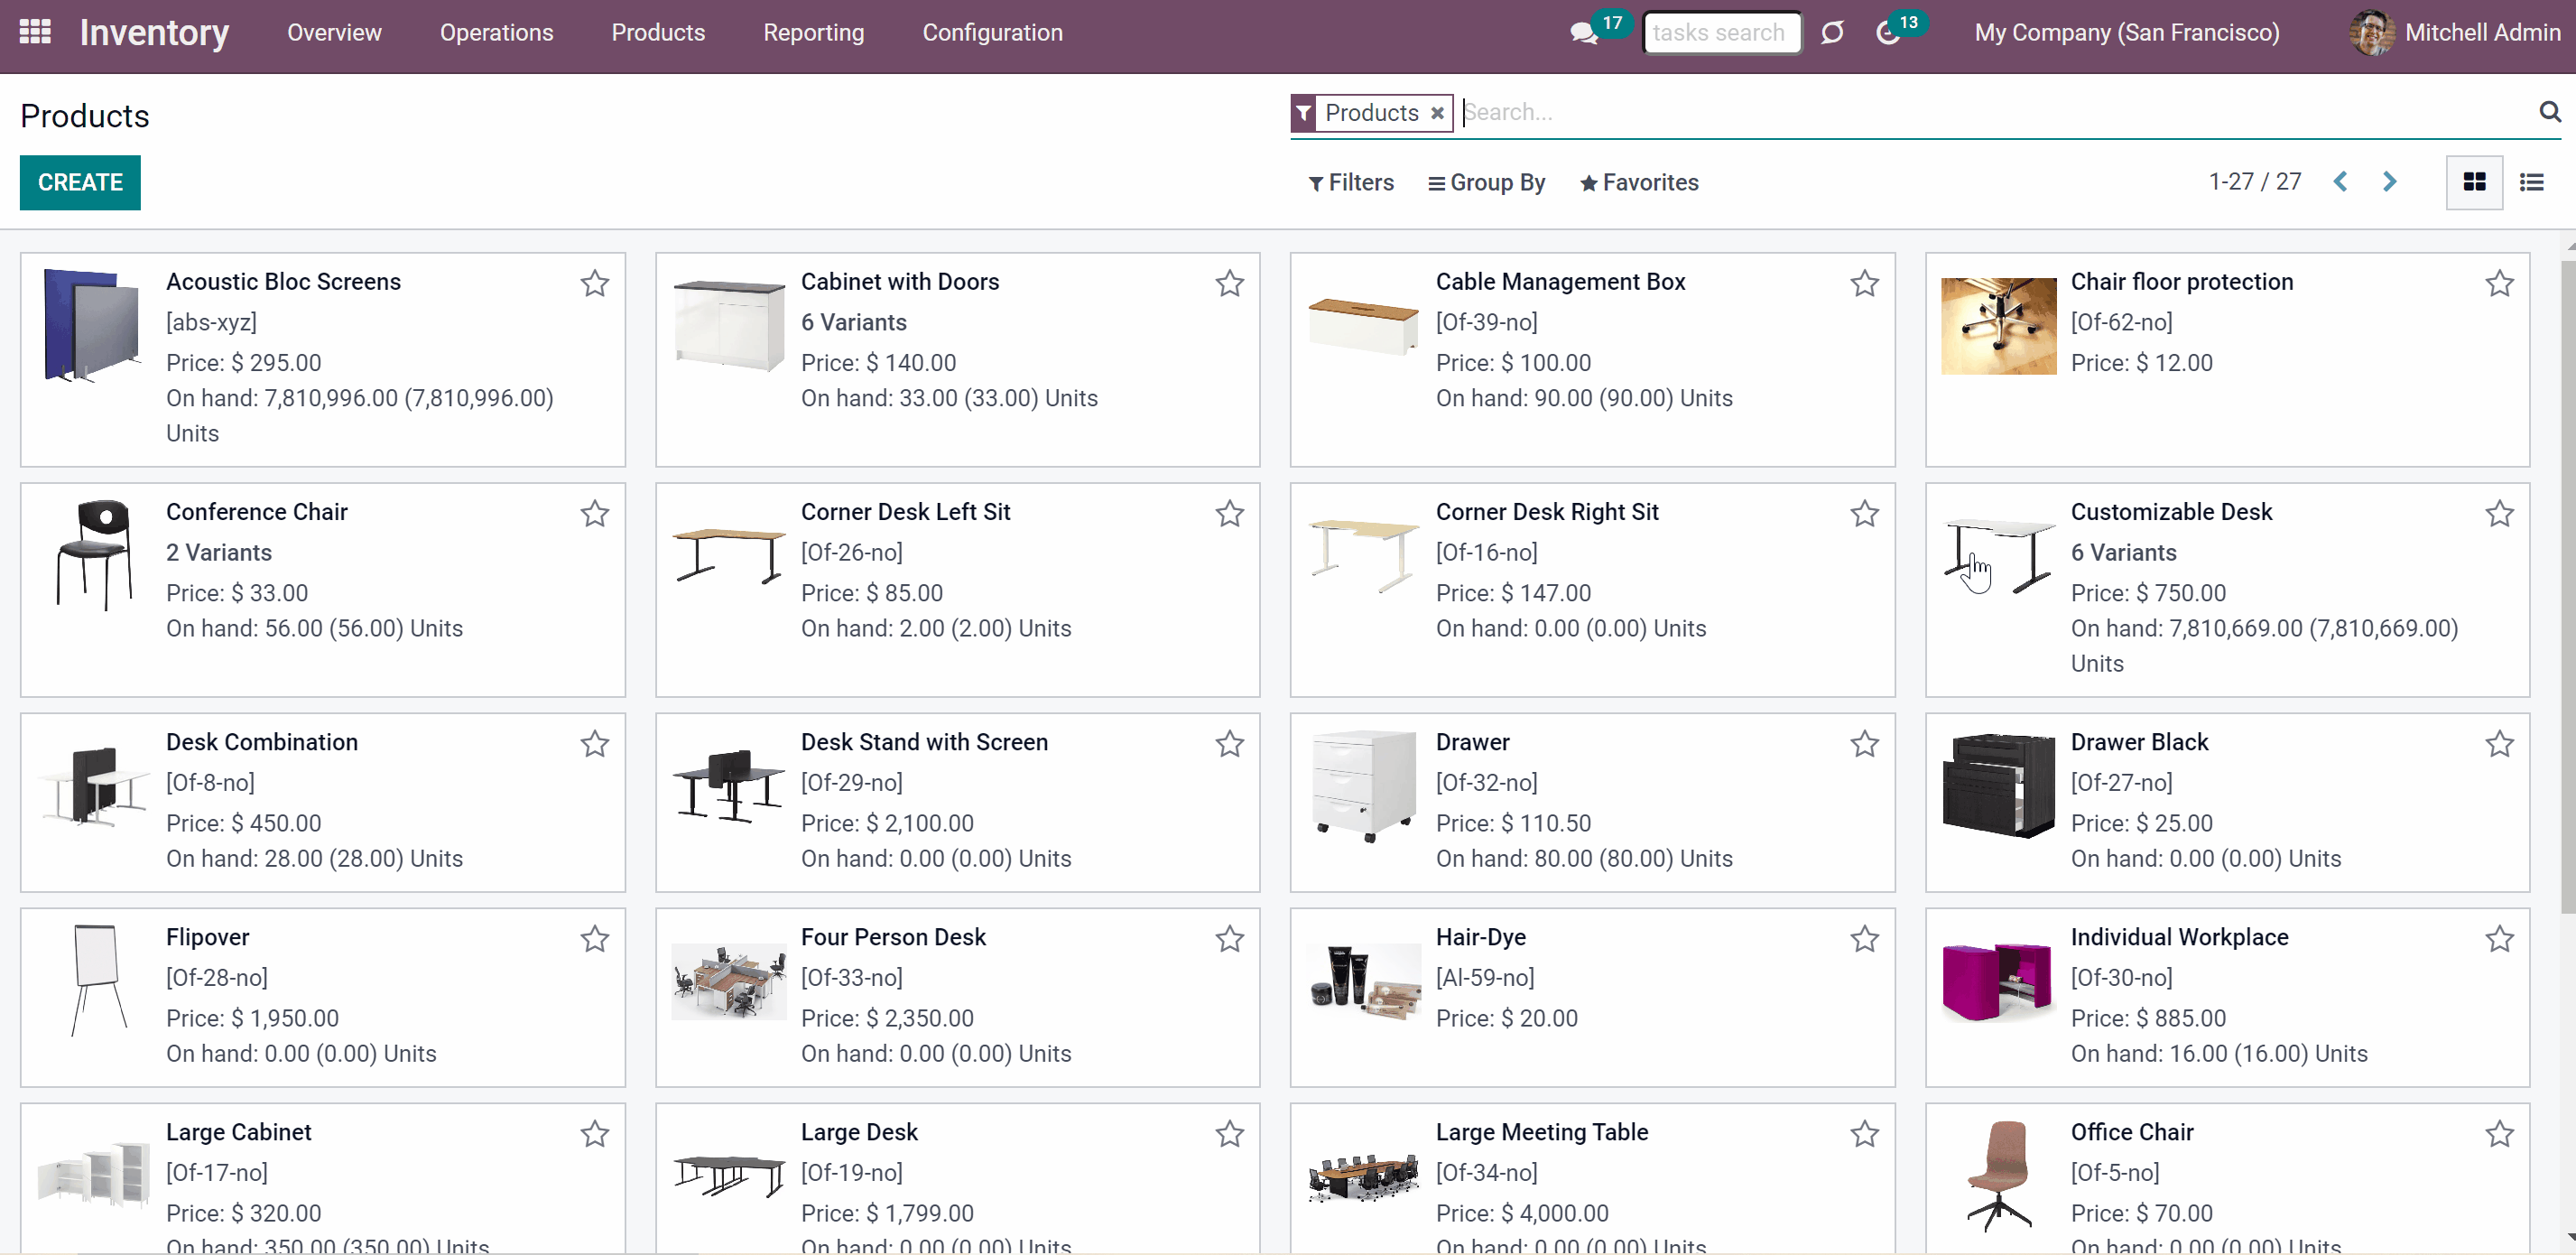
Task: Open the Operations menu
Action: point(496,33)
